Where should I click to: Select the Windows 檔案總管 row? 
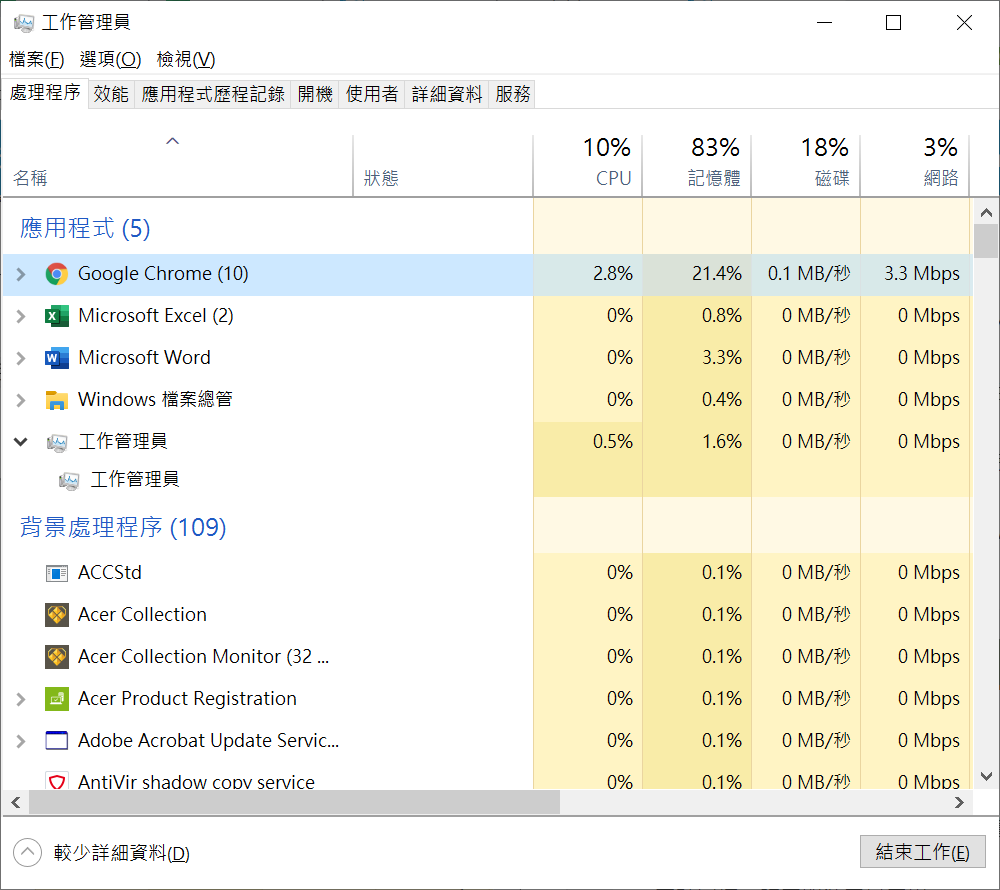(487, 400)
